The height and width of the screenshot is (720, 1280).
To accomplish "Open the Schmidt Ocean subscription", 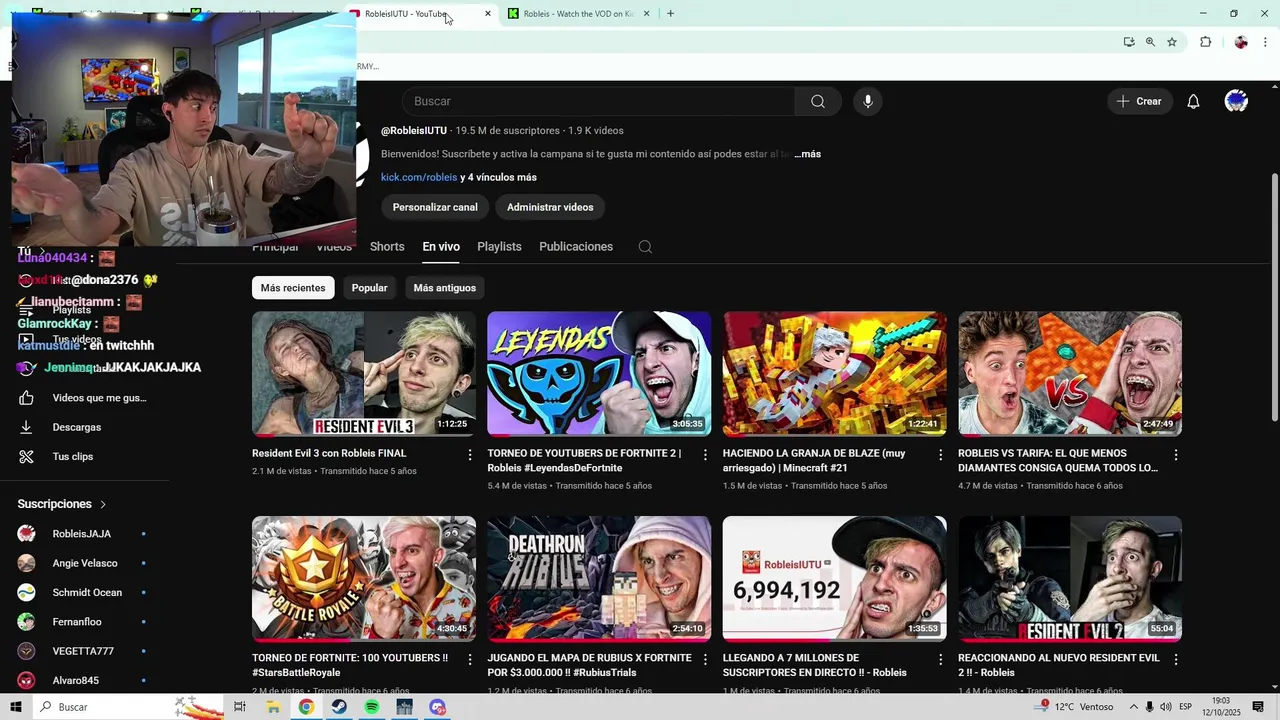I will point(85,592).
